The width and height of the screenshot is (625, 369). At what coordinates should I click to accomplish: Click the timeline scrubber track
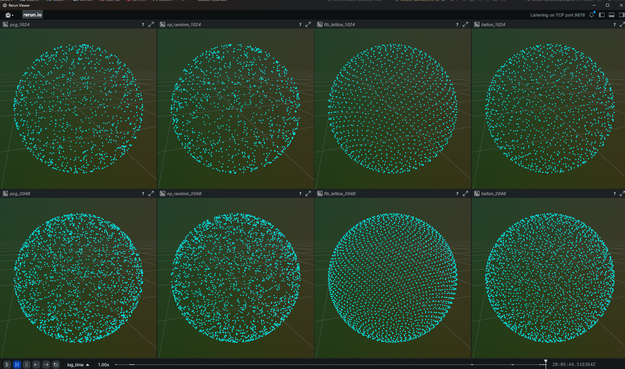pos(331,365)
